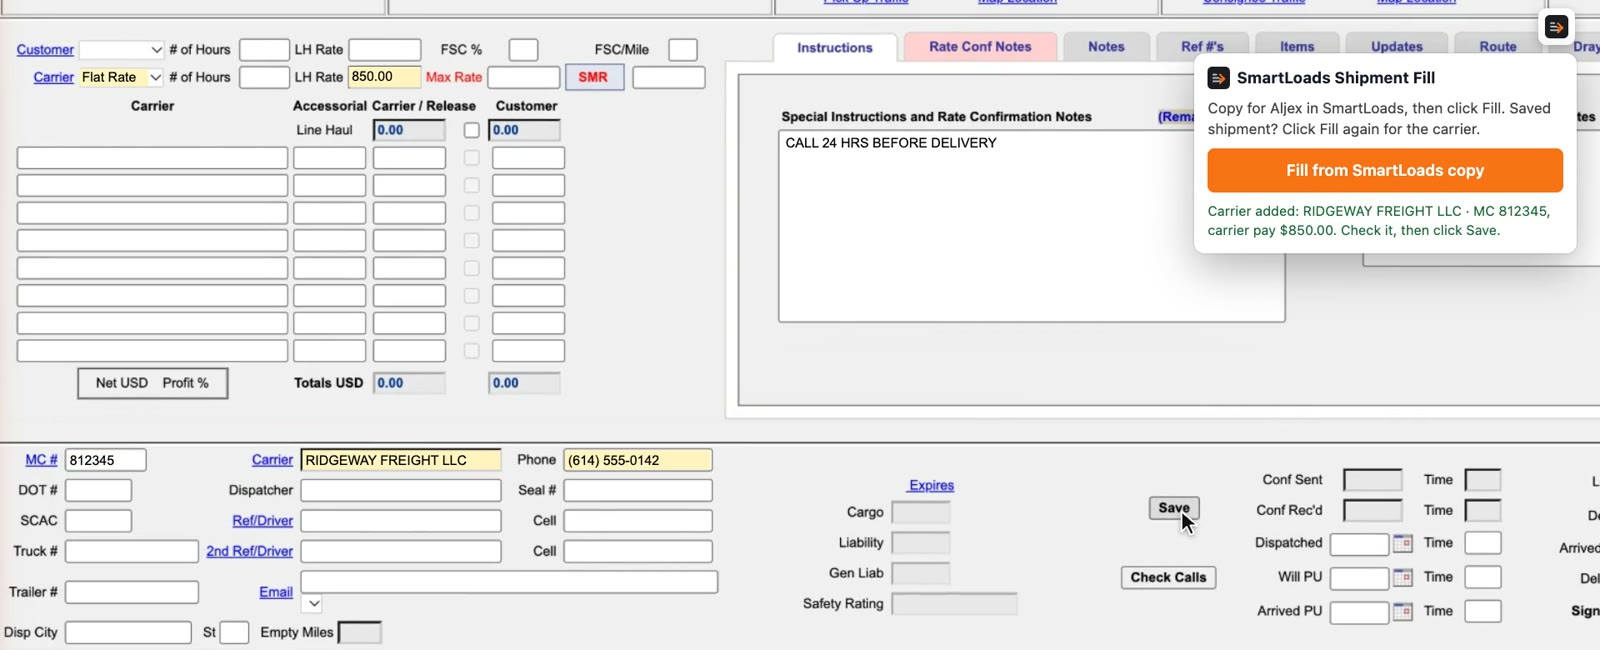Expand the dropdown arrow below the Email field
The image size is (1600, 650).
click(x=313, y=603)
